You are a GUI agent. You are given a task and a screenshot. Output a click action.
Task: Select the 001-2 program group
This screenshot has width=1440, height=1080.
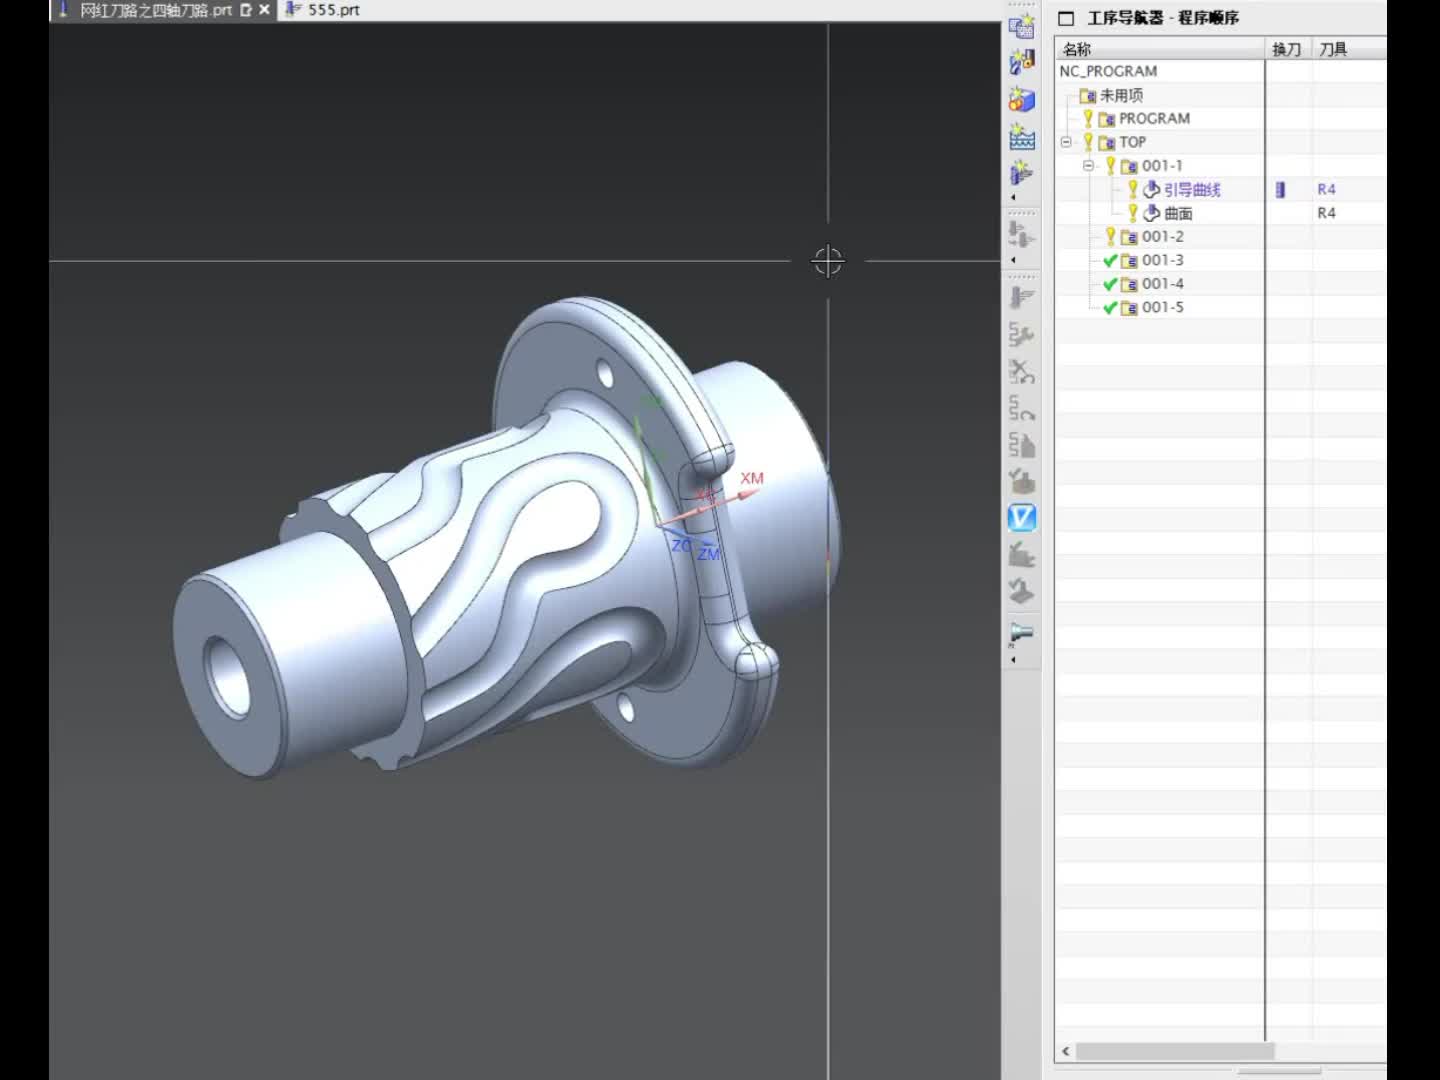pos(1163,237)
